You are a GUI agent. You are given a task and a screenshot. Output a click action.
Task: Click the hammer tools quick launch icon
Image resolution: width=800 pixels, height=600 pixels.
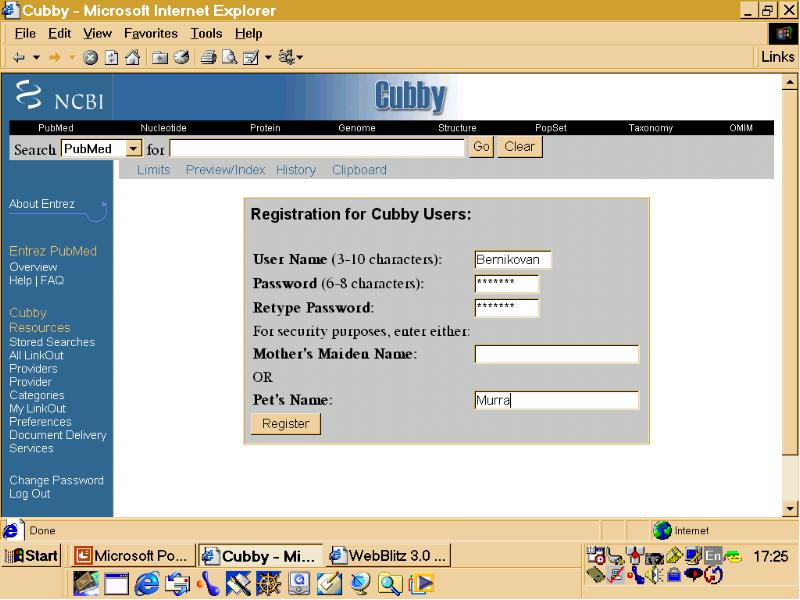(x=238, y=584)
